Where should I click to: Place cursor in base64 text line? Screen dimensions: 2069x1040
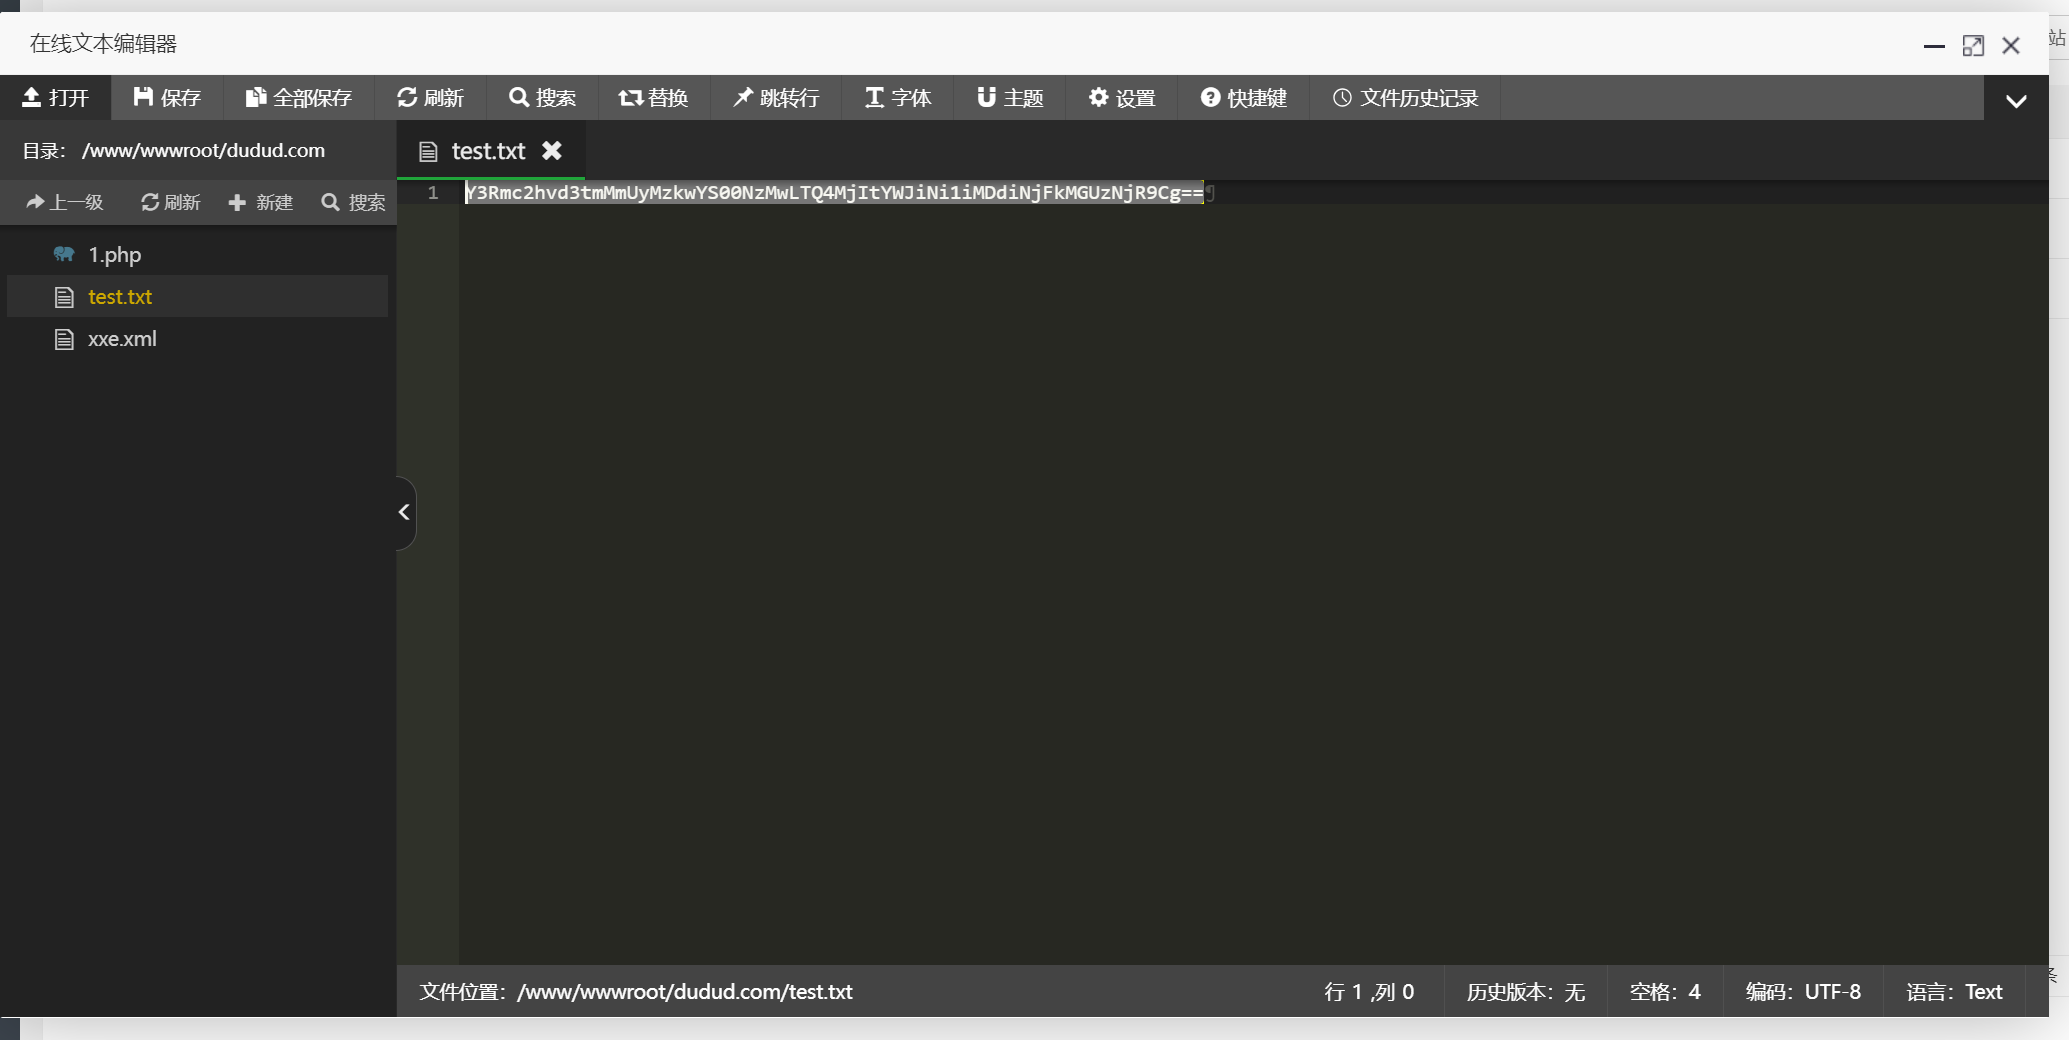[834, 192]
